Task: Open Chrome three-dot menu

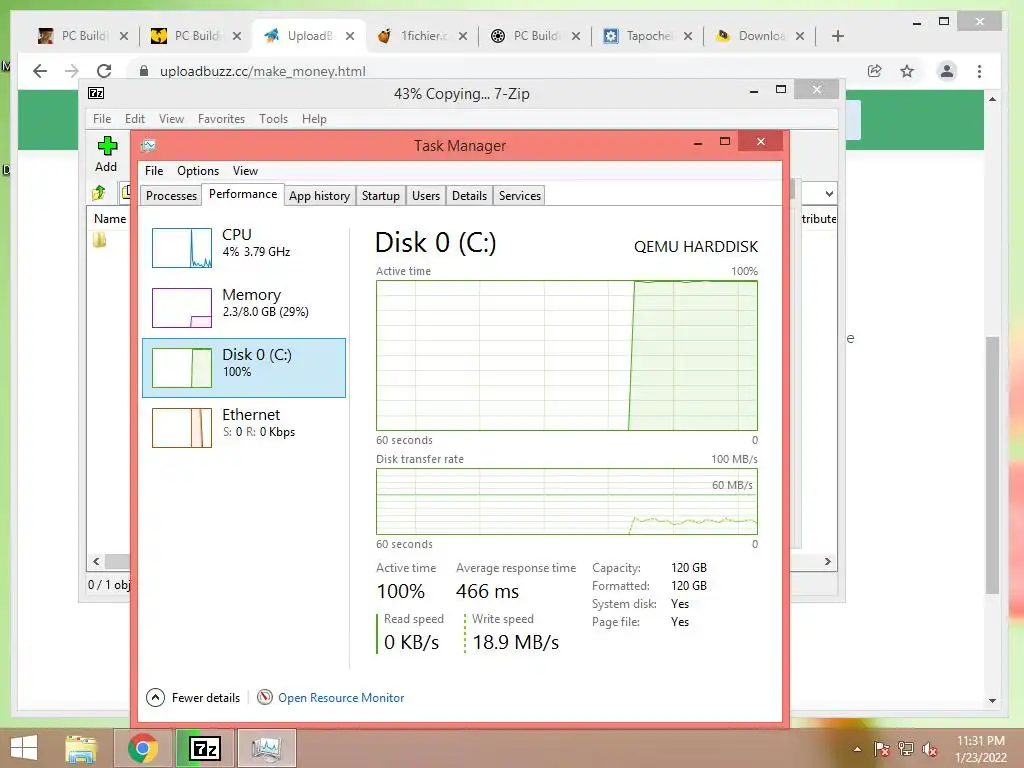Action: pyautogui.click(x=979, y=71)
